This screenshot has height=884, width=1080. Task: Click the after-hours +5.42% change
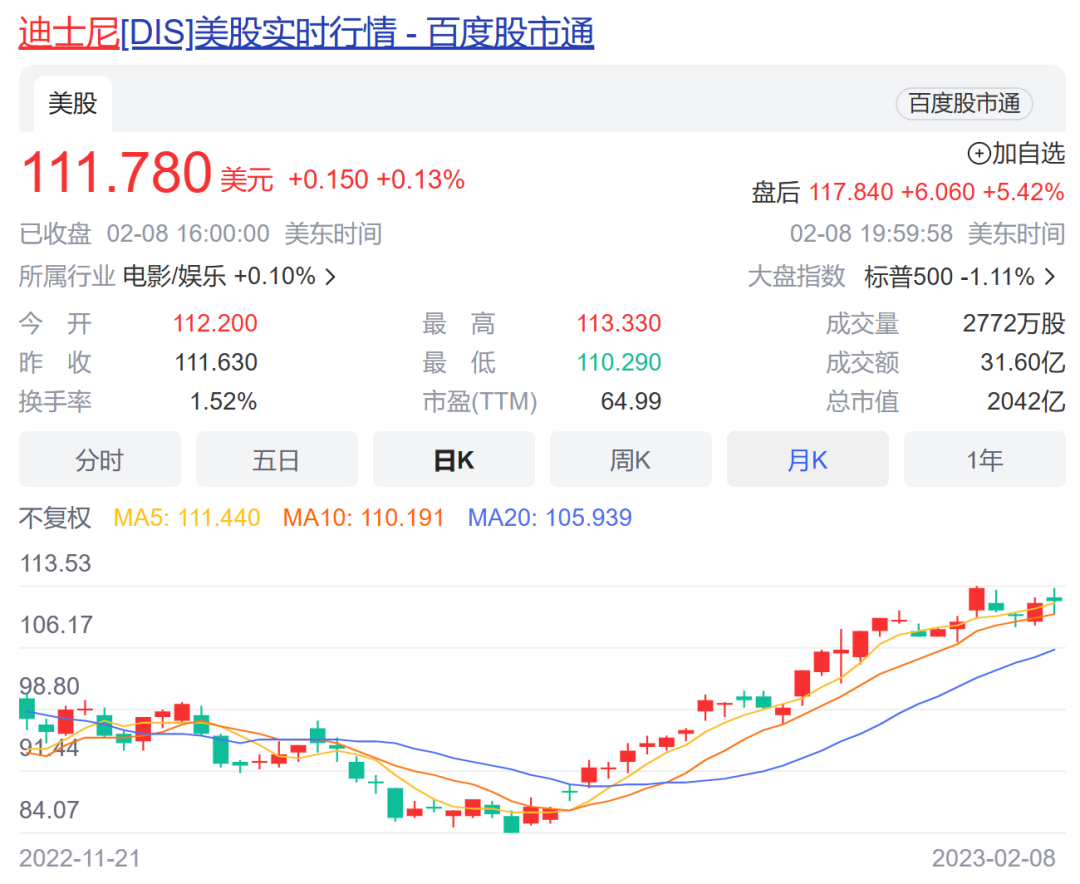[x=1024, y=192]
